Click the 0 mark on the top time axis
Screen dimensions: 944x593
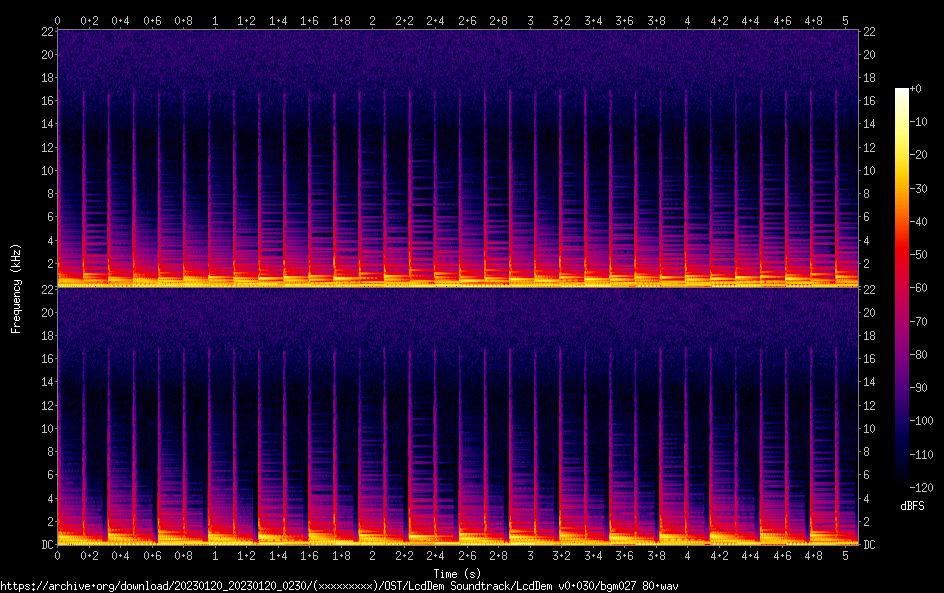pyautogui.click(x=58, y=20)
